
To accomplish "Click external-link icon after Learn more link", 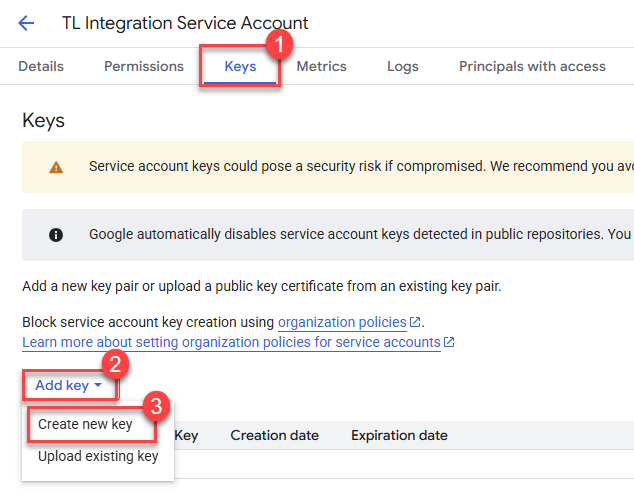I will coord(449,342).
